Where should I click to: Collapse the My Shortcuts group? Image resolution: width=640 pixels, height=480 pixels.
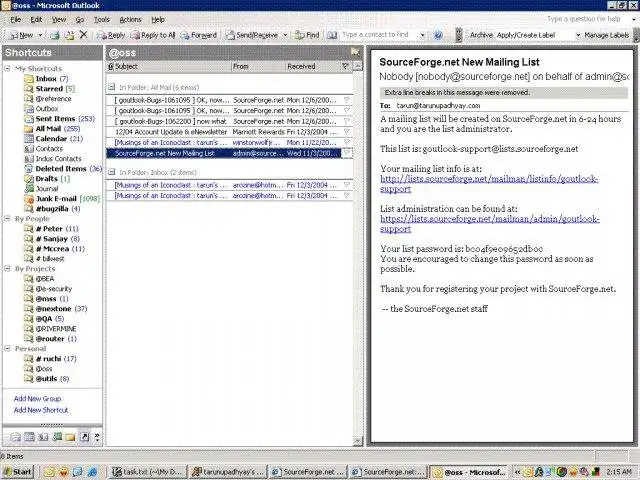tap(7, 68)
